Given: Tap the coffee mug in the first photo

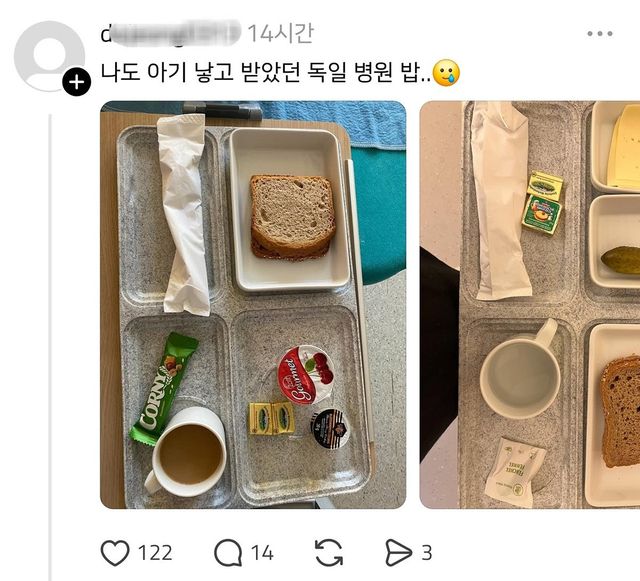Looking at the screenshot, I should point(186,452).
